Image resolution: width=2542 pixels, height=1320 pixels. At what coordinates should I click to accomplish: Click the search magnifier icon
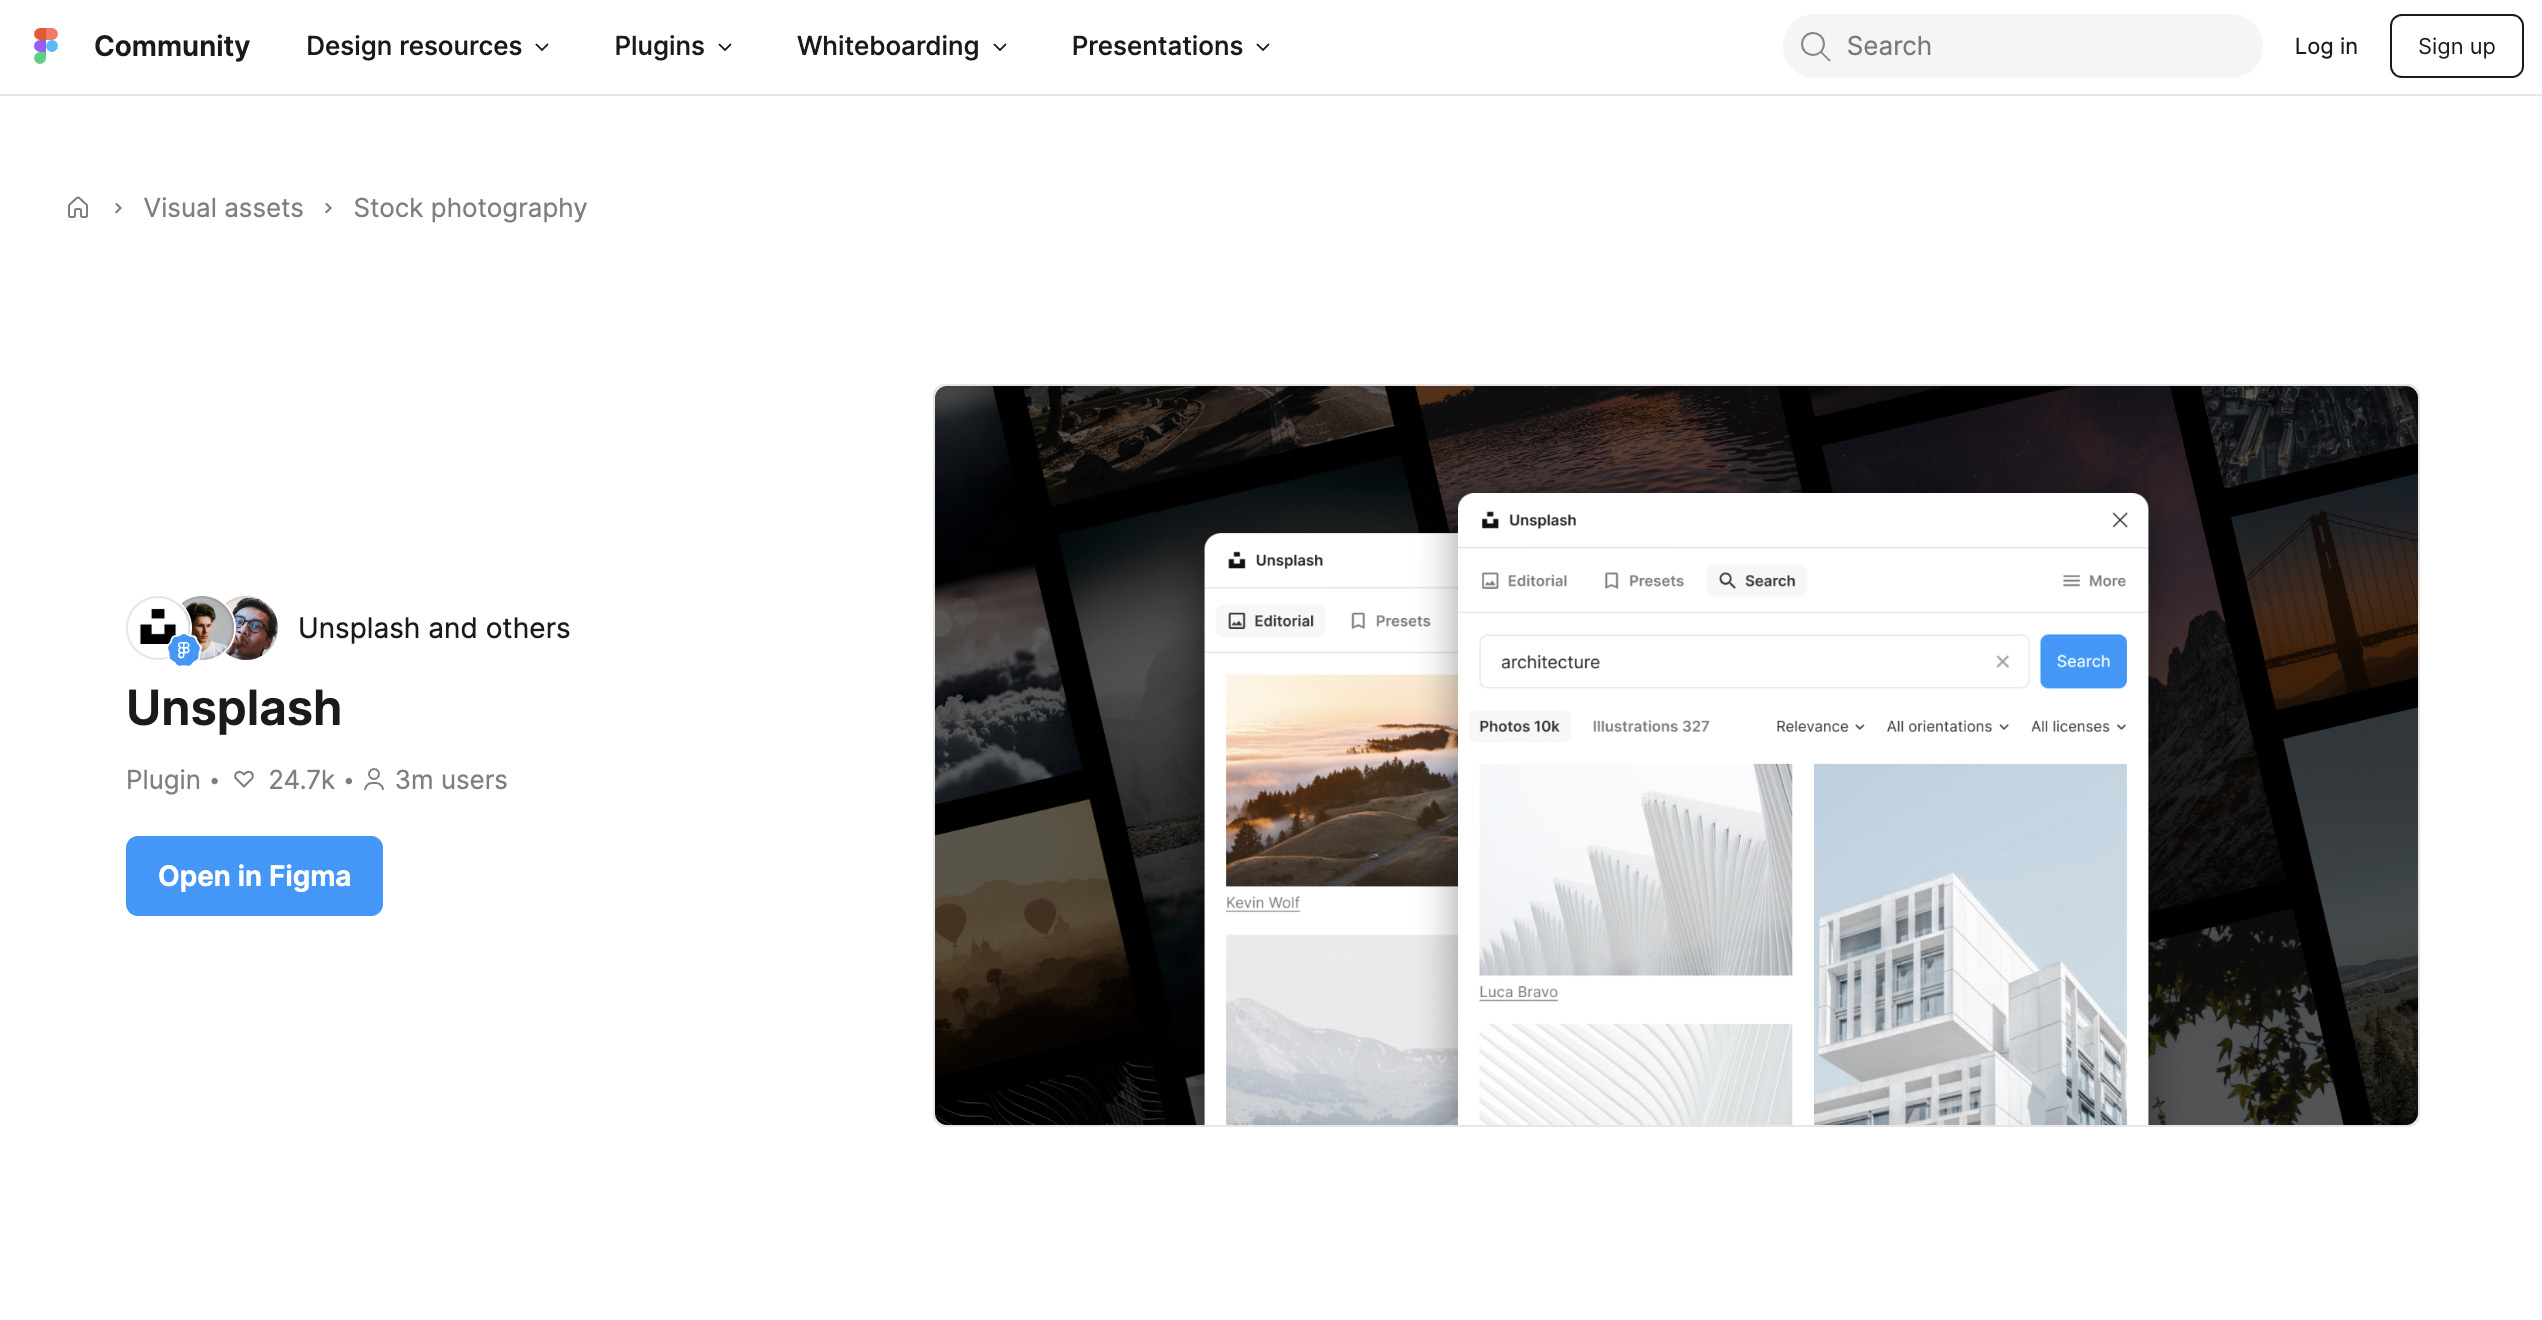(1817, 46)
